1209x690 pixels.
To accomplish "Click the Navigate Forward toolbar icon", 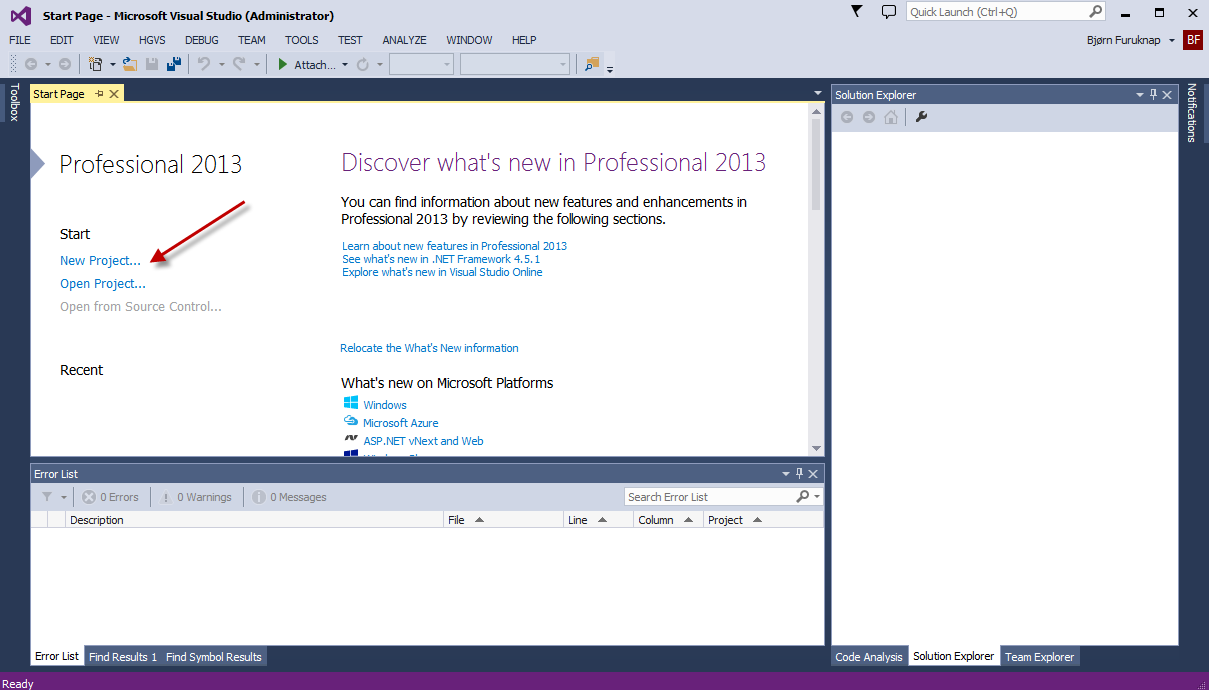I will [65, 64].
